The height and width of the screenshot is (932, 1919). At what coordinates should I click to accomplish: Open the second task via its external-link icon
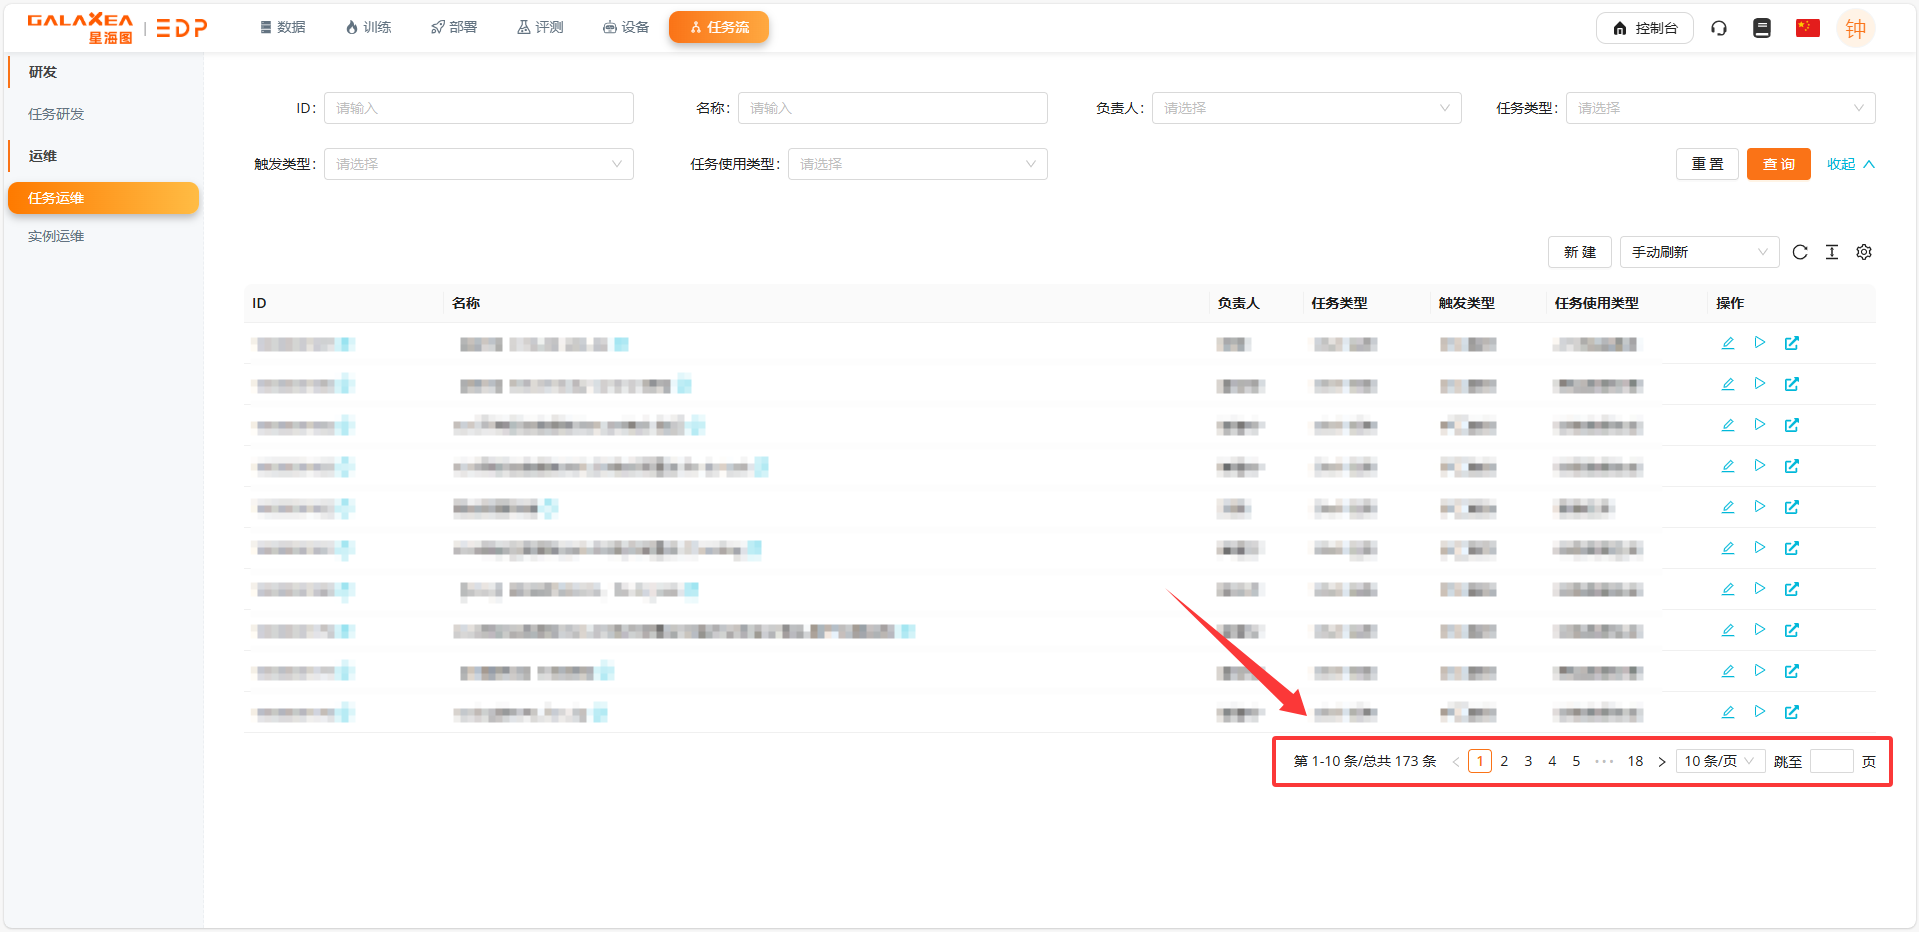(1792, 383)
